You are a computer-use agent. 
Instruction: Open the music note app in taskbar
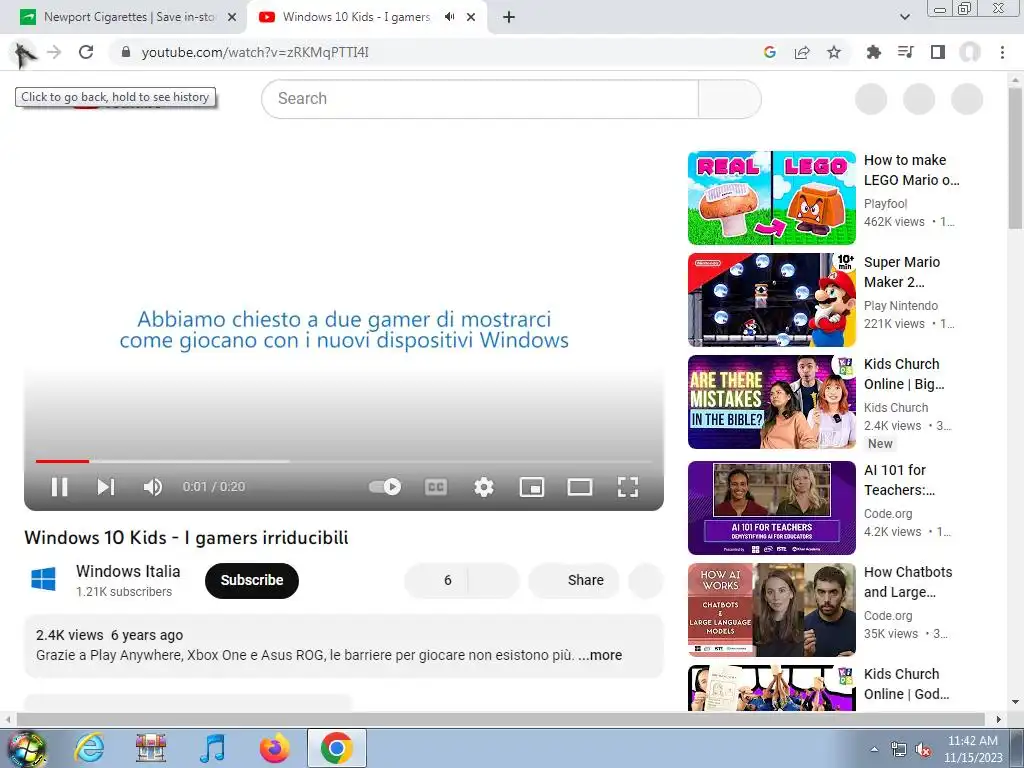[x=212, y=748]
